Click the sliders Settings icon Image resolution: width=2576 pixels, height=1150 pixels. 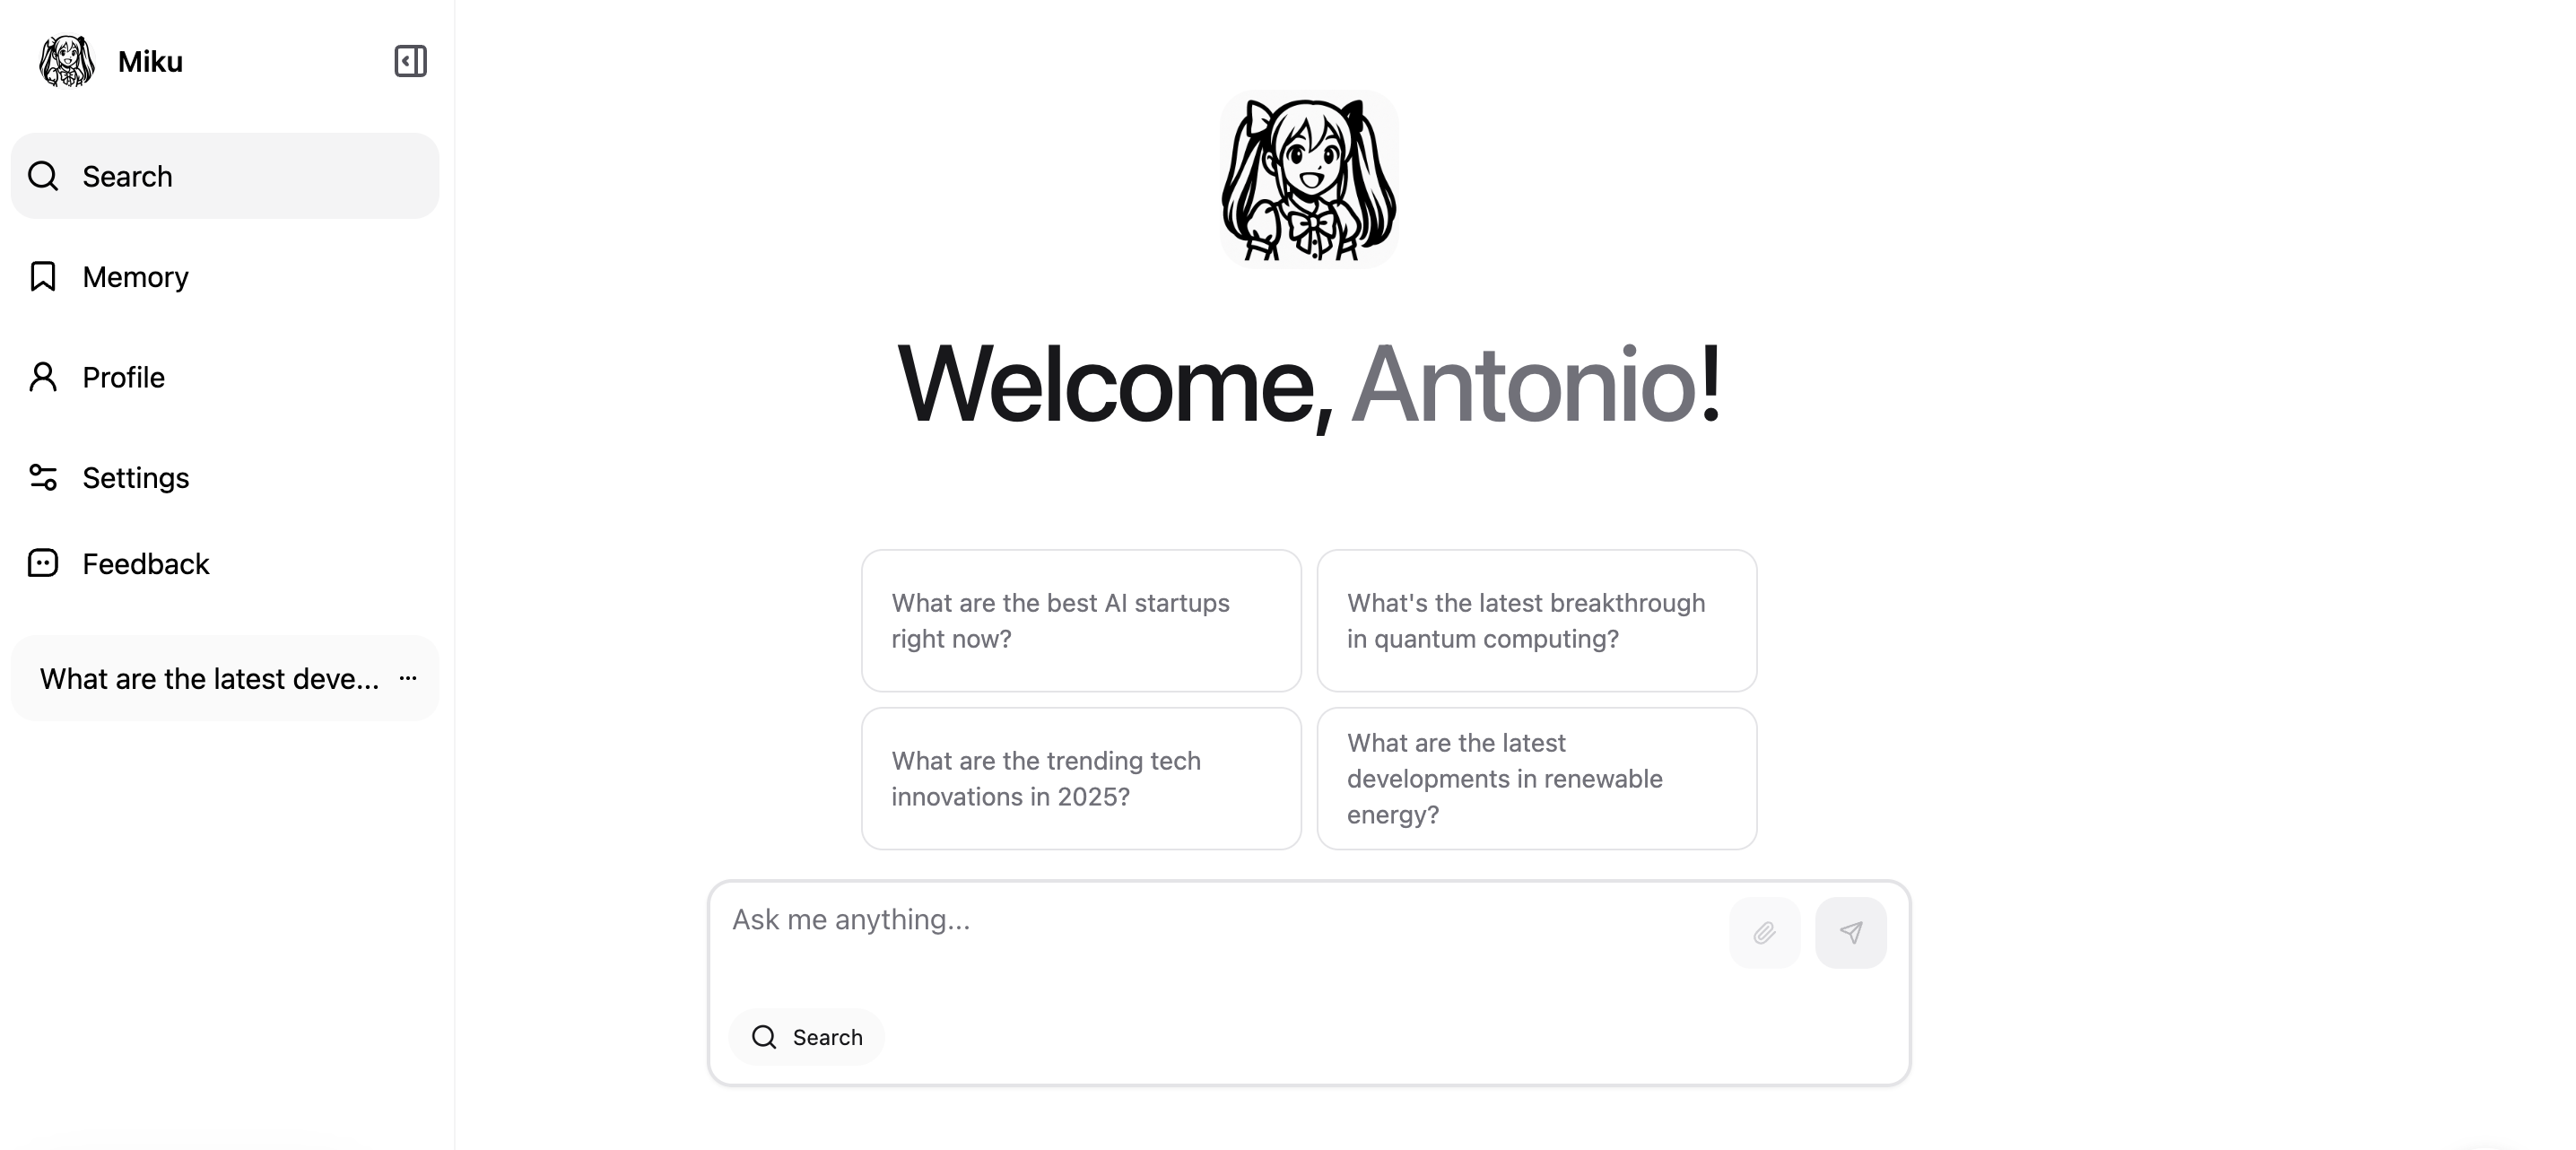[x=43, y=478]
